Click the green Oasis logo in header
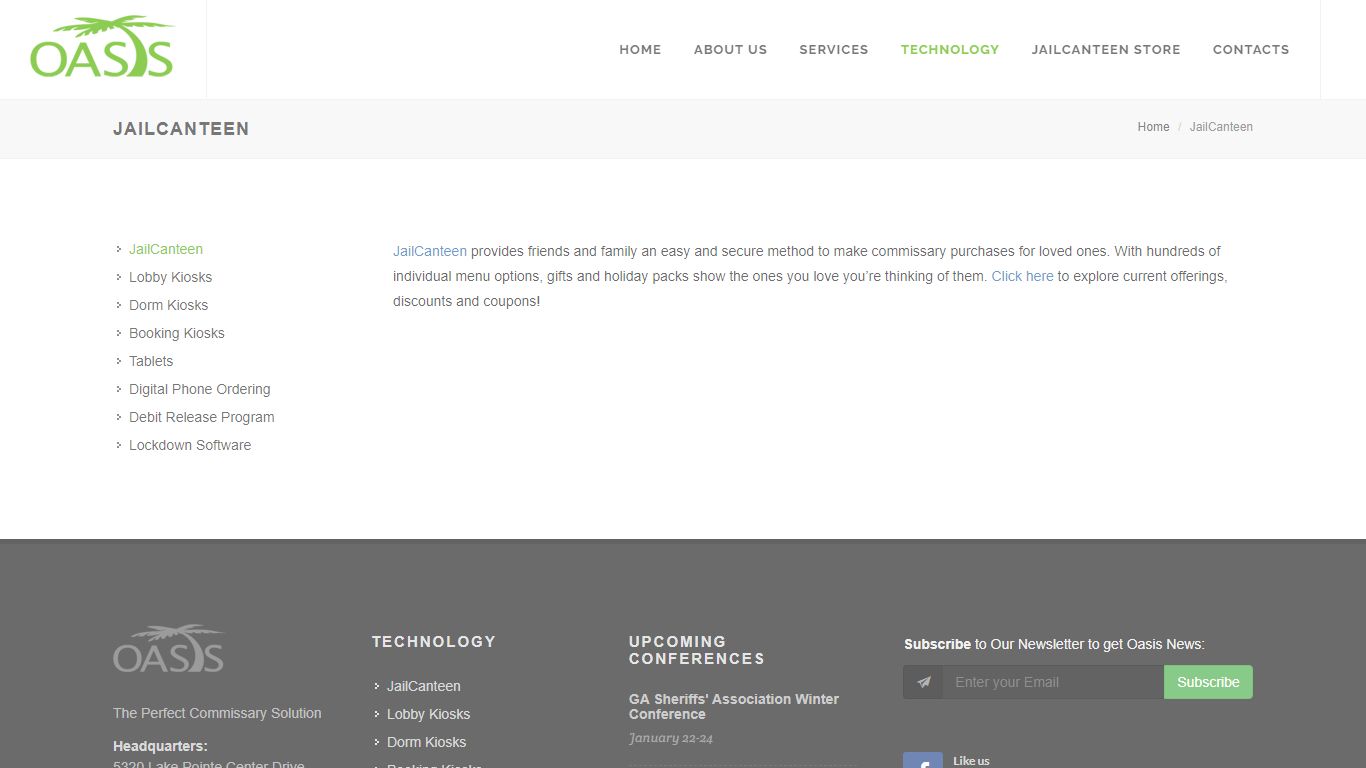 point(102,47)
